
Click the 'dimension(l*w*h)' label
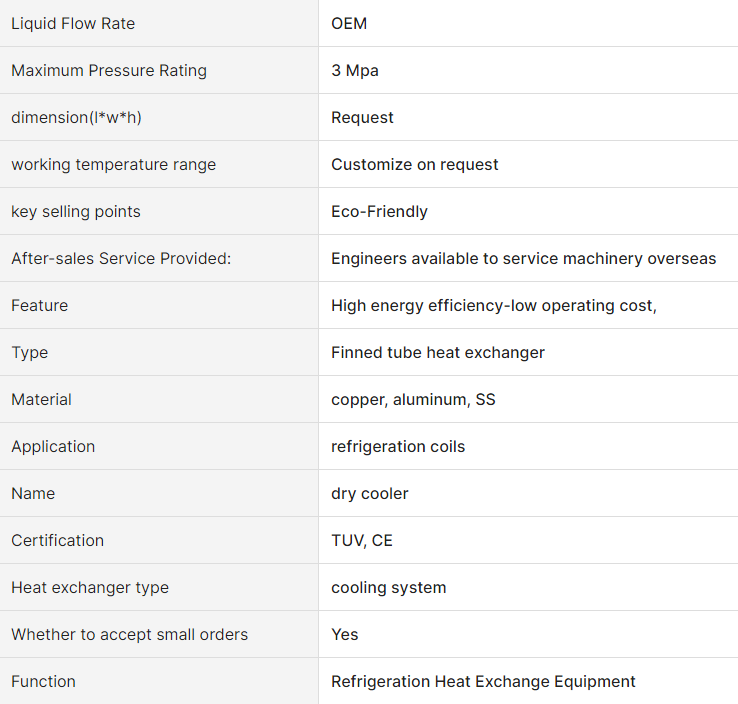click(x=76, y=118)
